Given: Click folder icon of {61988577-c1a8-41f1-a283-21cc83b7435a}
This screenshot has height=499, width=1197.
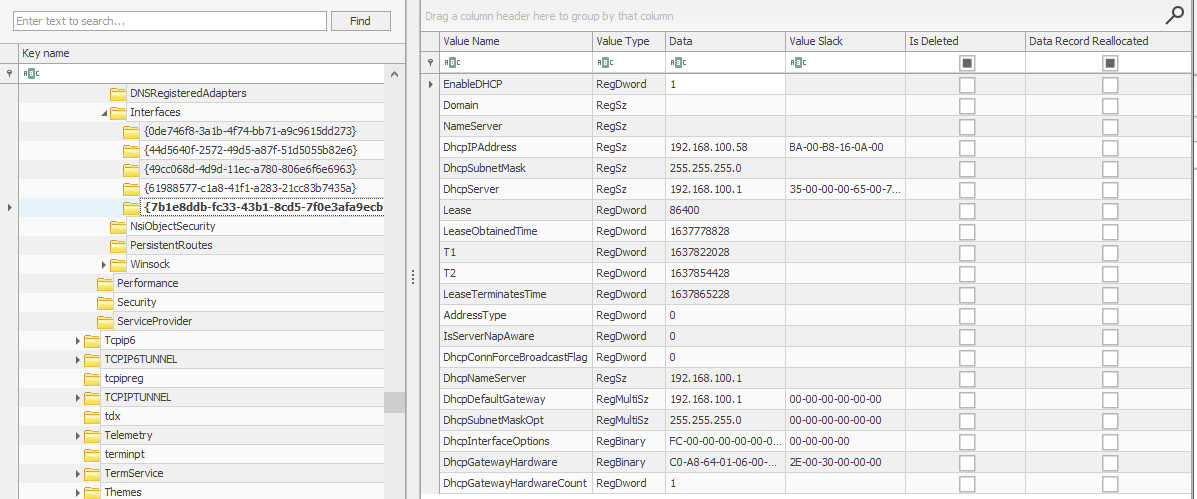Looking at the screenshot, I should (x=131, y=188).
